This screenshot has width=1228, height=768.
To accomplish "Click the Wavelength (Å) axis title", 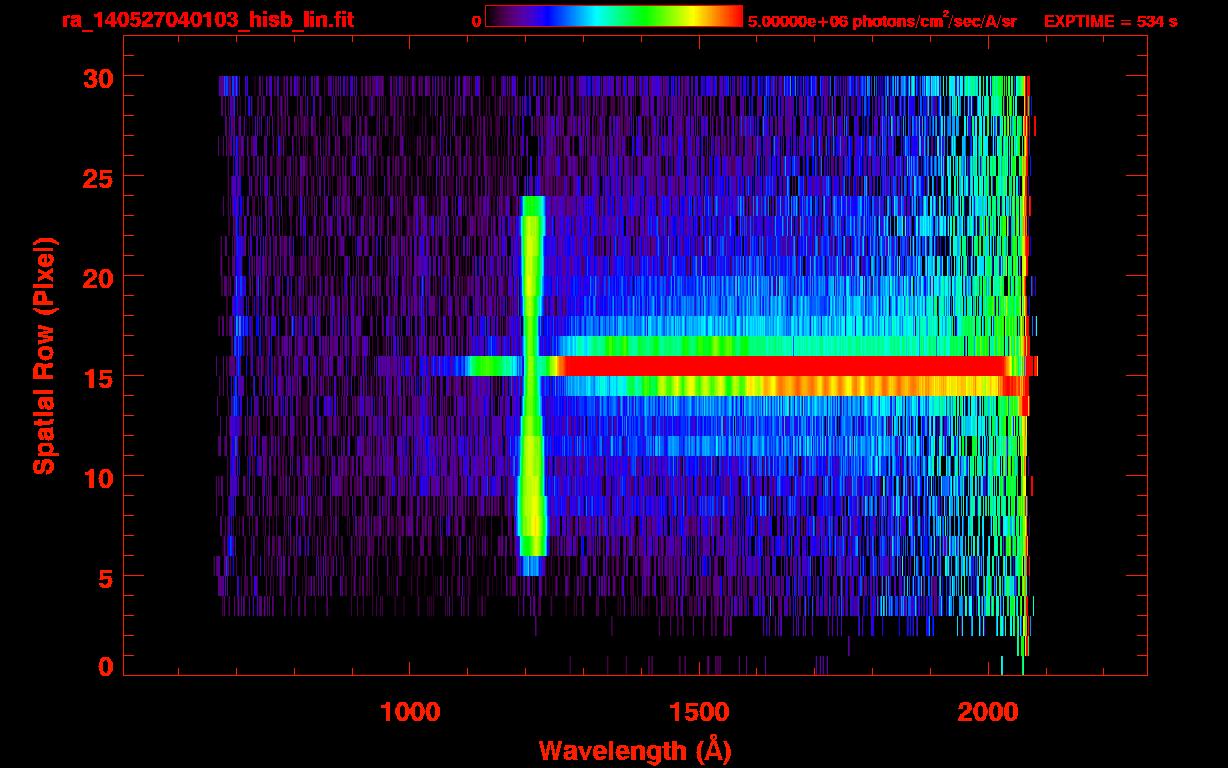I will 635,750.
